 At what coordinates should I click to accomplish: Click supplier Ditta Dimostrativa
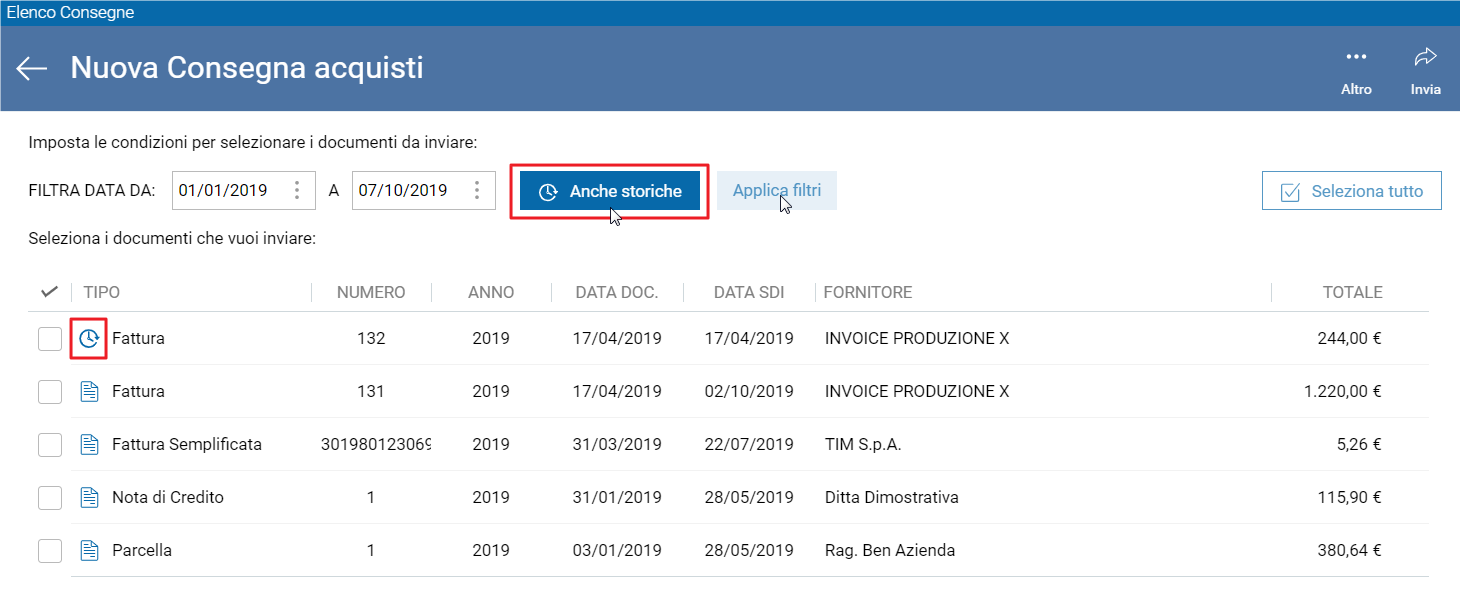892,497
